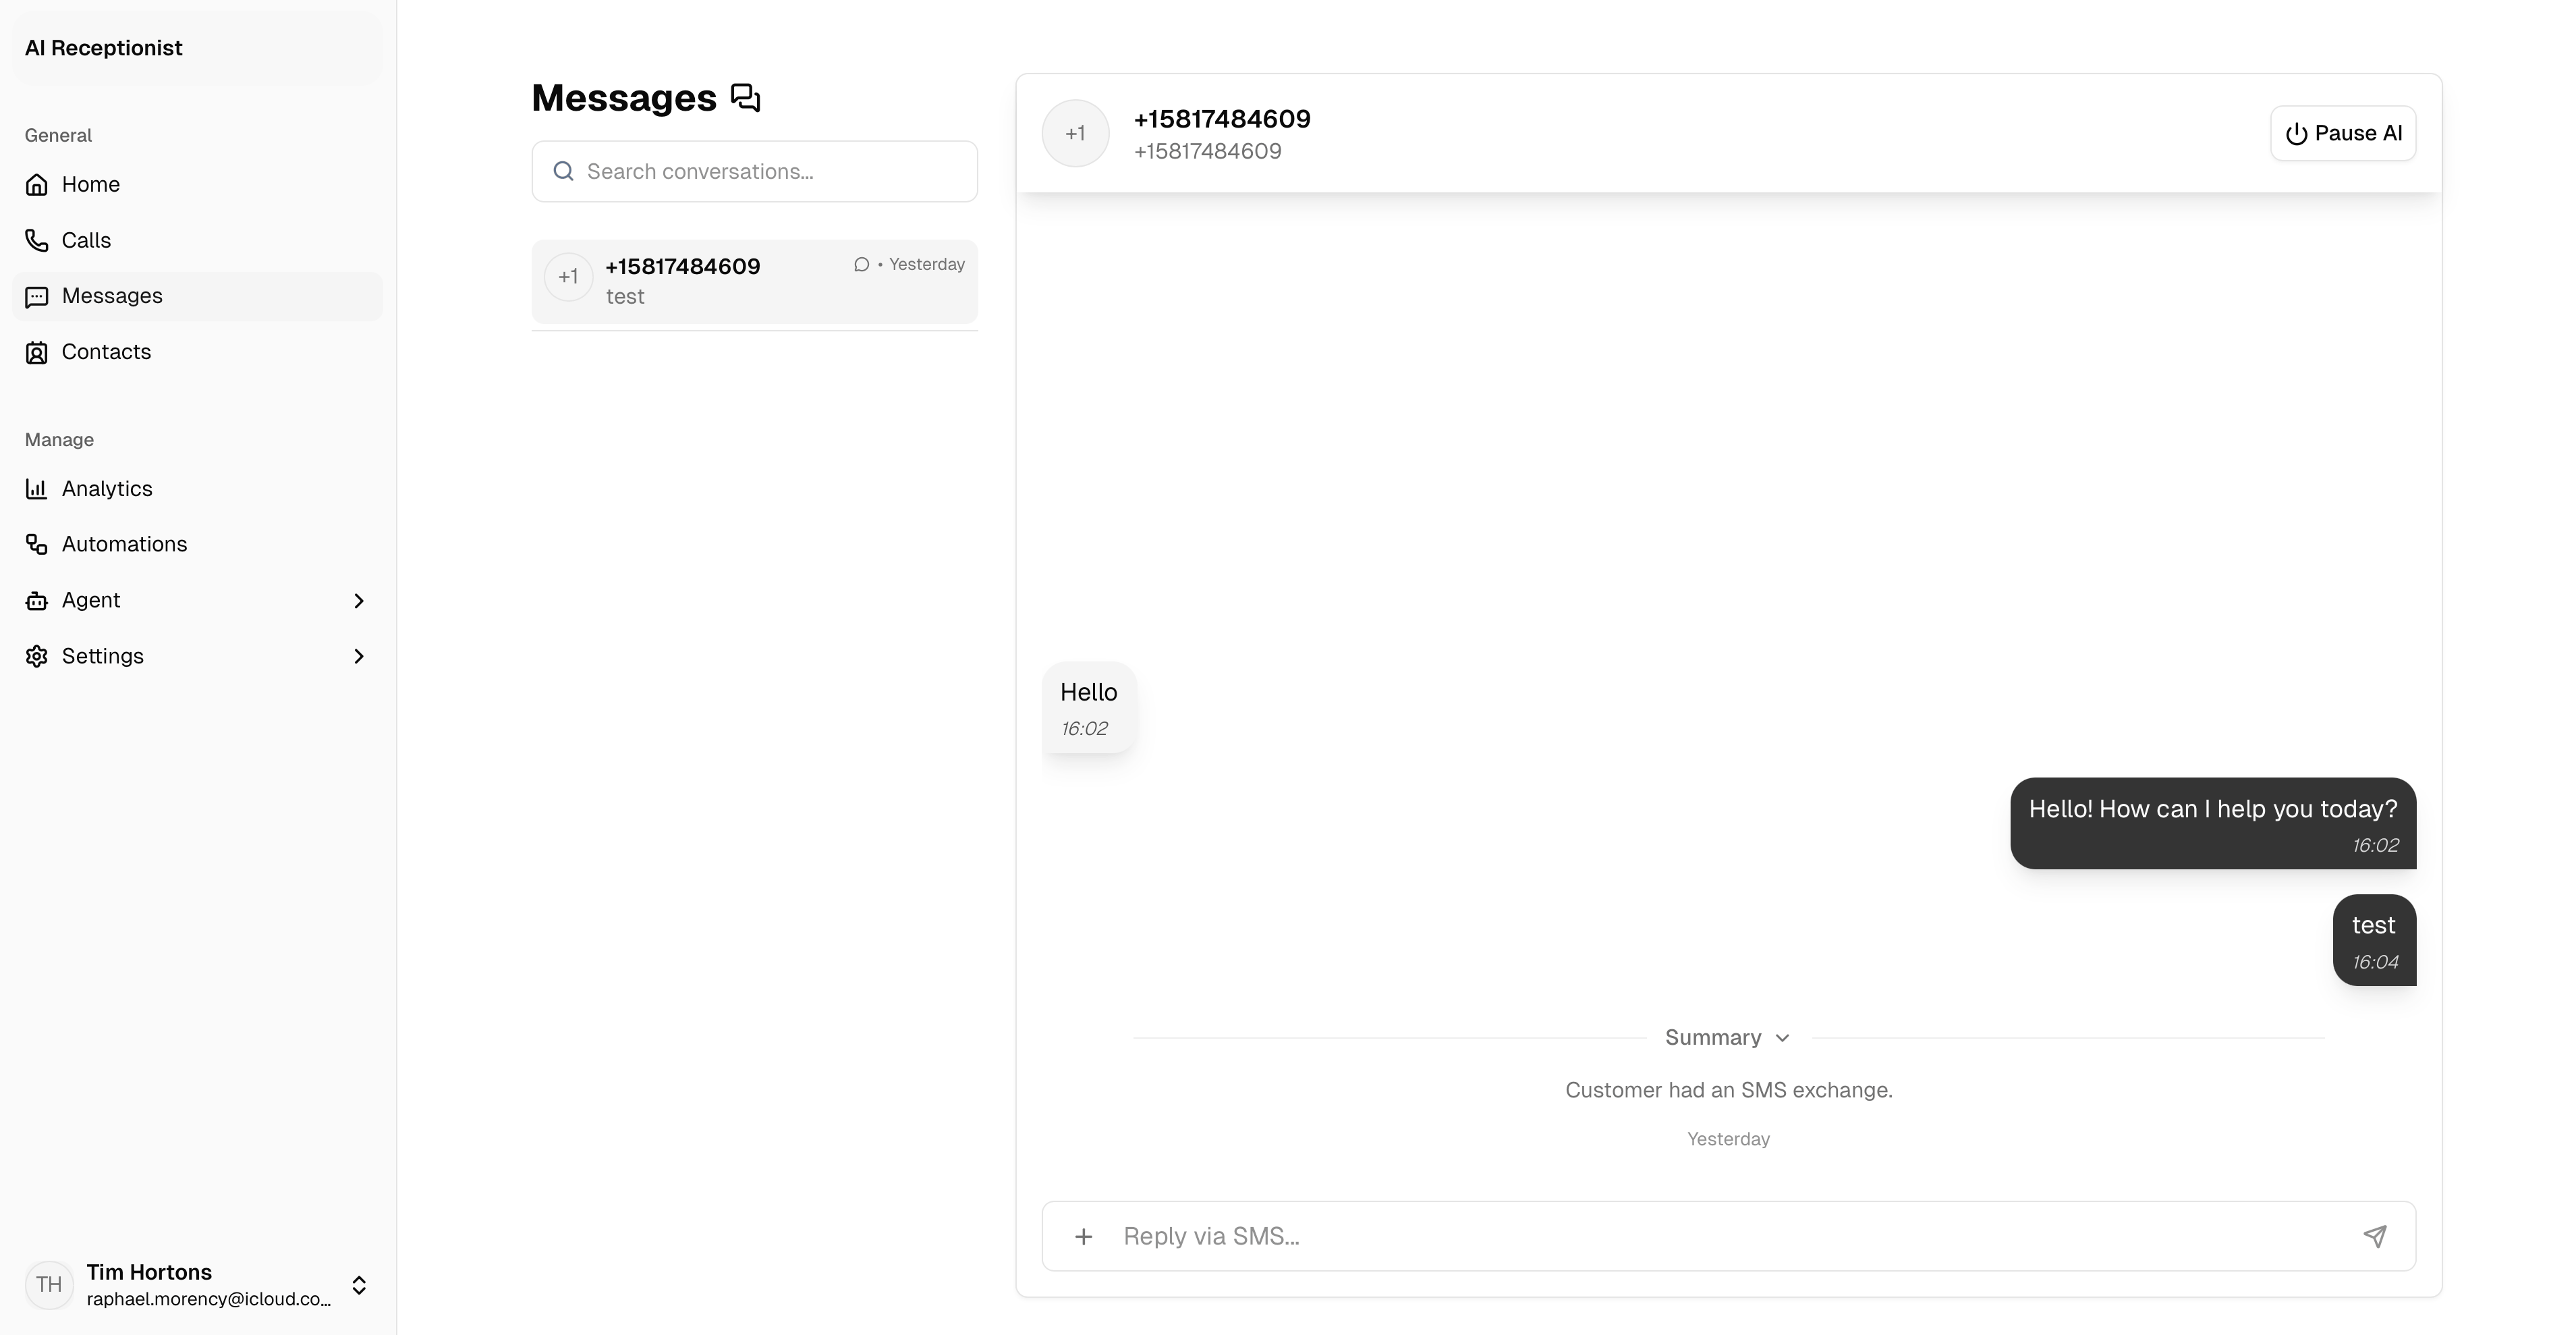Collapse the Summary section

pyautogui.click(x=1728, y=1038)
